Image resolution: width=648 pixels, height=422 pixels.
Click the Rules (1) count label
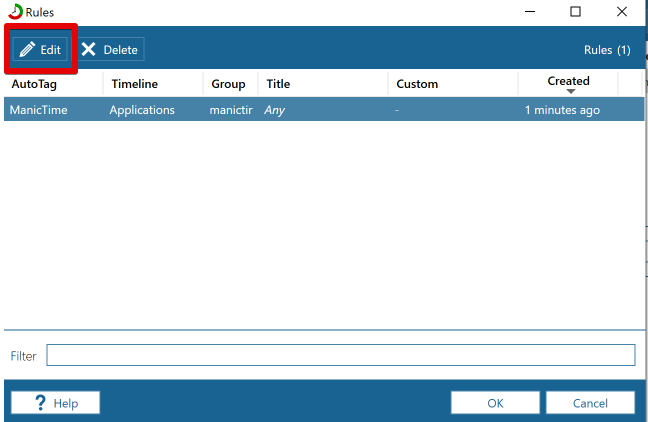click(x=607, y=50)
